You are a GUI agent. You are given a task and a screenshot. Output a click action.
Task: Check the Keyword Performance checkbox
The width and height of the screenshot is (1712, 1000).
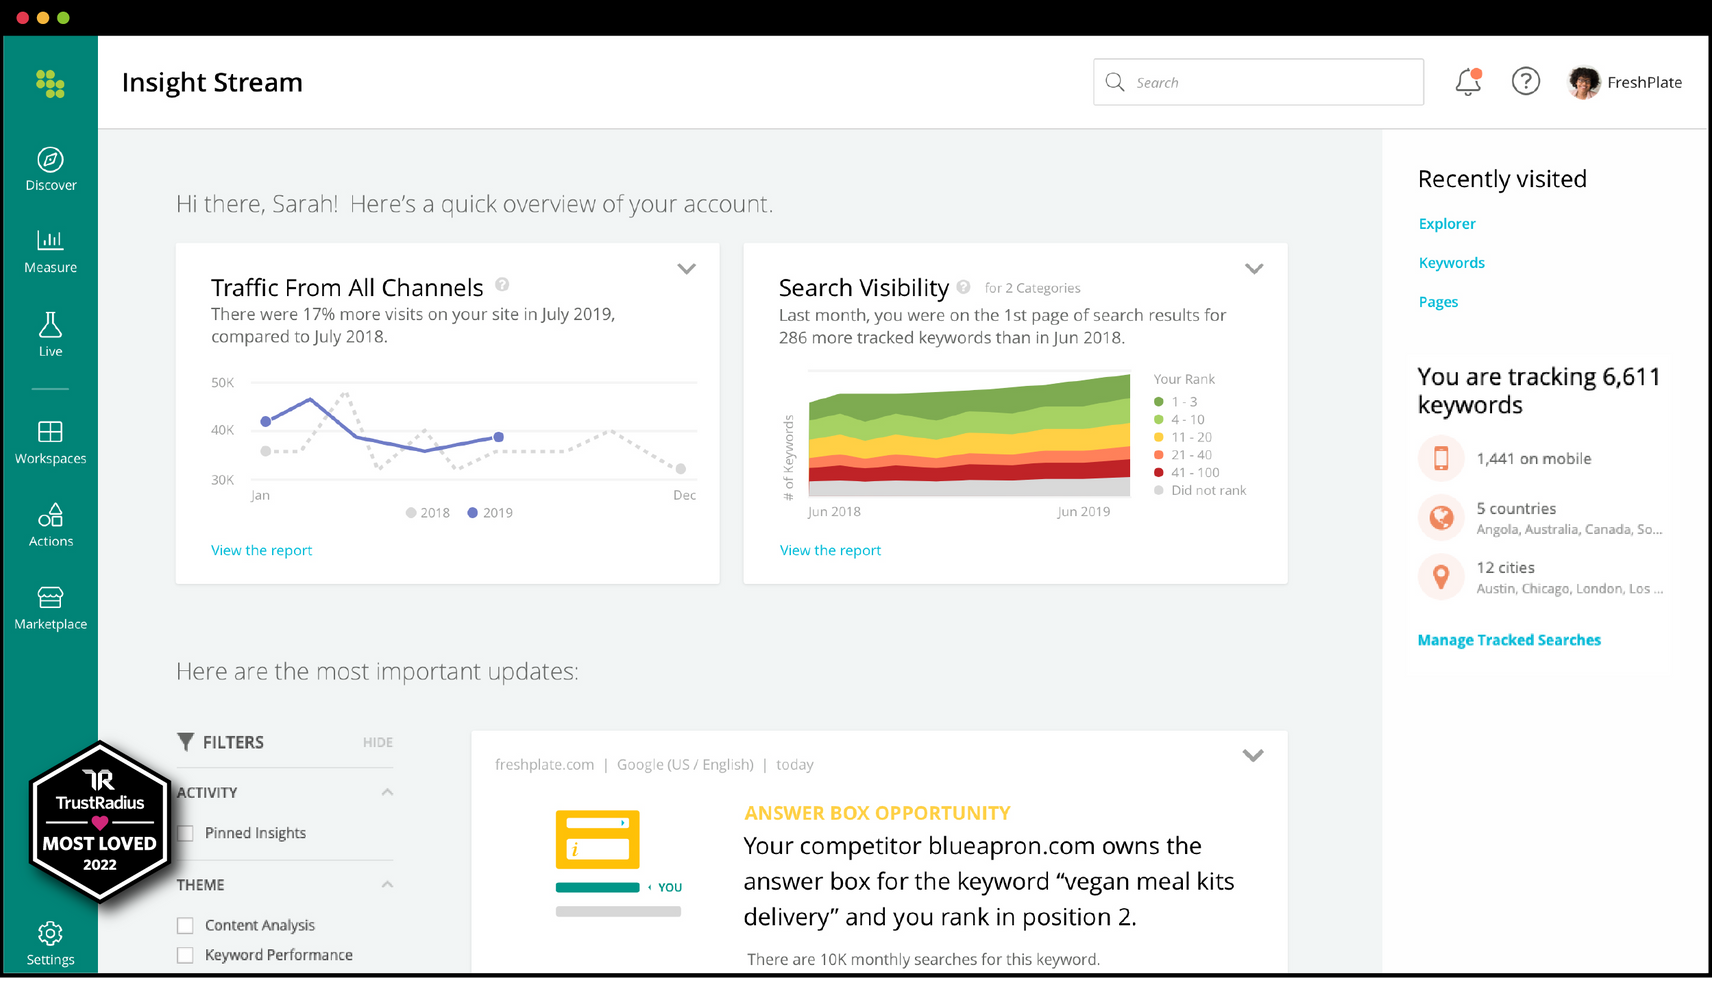click(x=185, y=955)
